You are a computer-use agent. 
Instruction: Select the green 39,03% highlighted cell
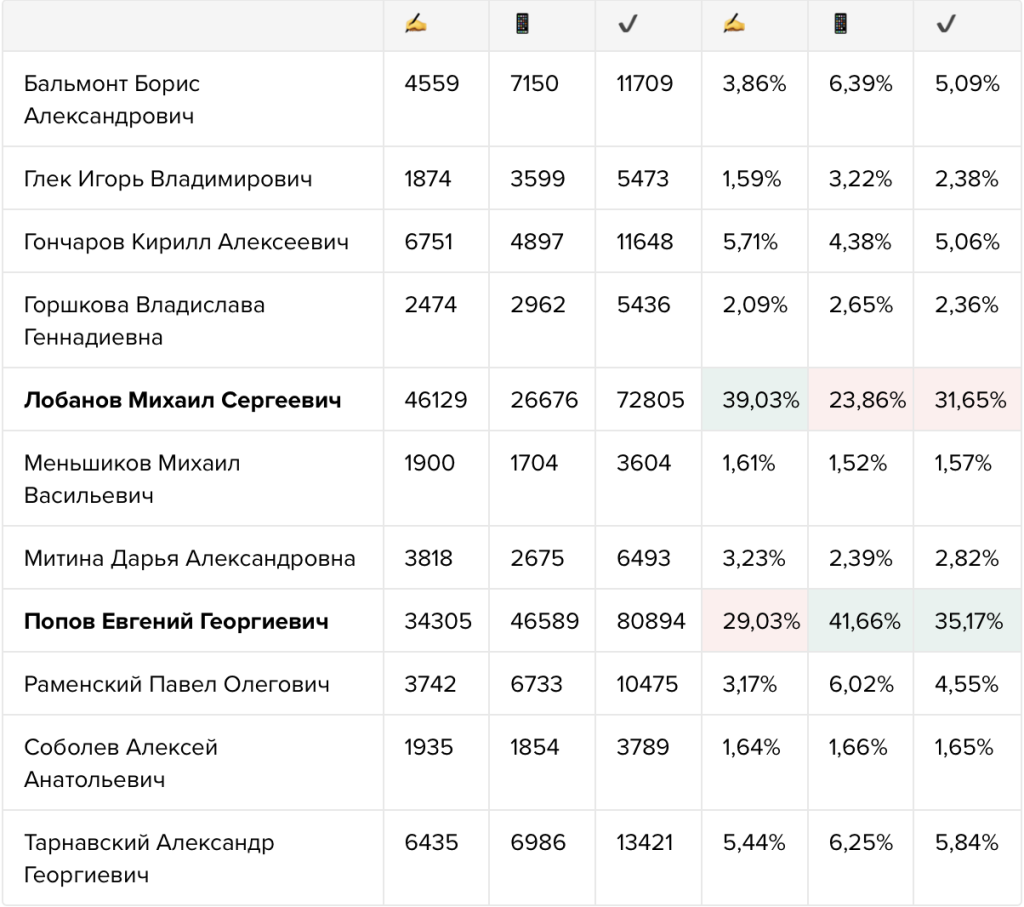point(755,400)
